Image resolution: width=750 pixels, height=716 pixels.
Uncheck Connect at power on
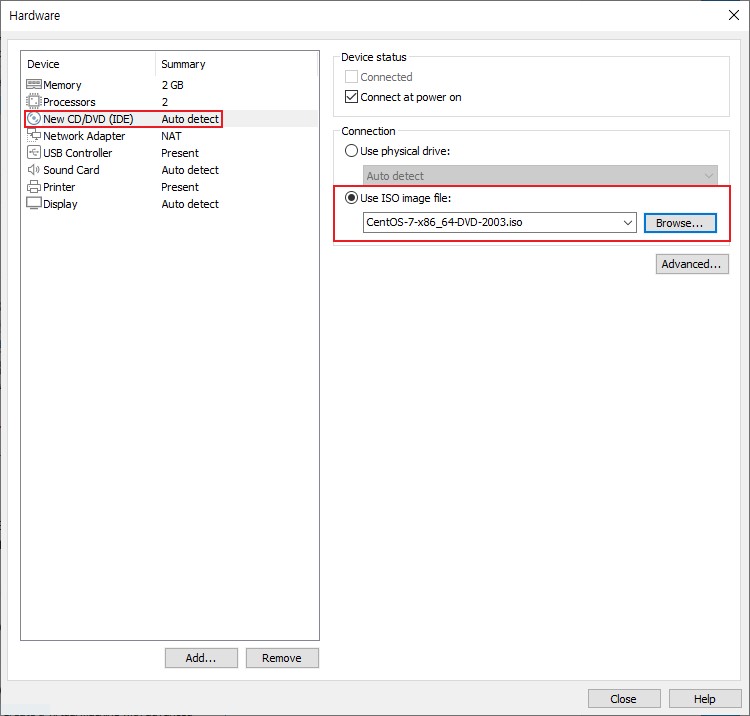pos(351,97)
